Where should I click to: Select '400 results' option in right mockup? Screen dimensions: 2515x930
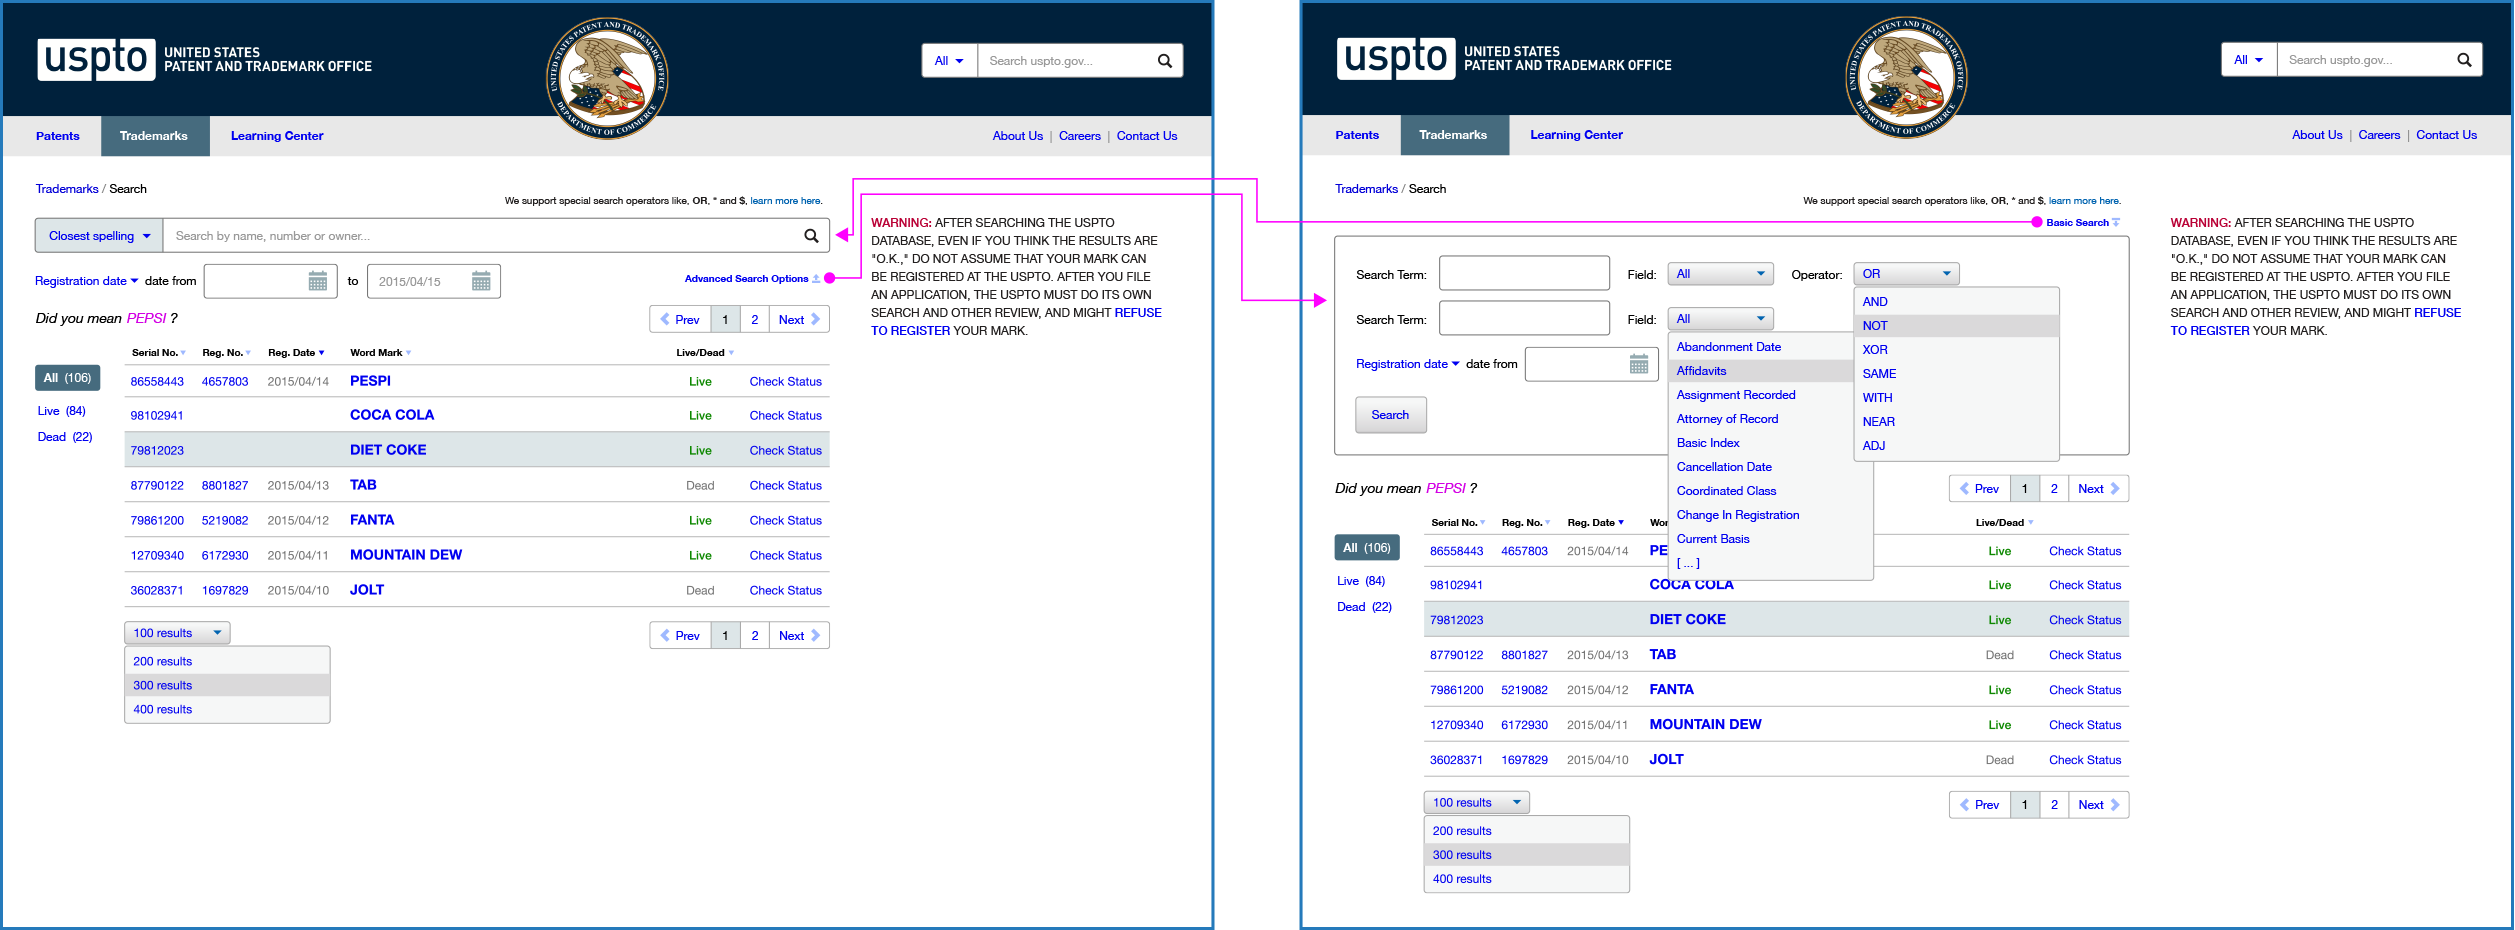point(1526,879)
